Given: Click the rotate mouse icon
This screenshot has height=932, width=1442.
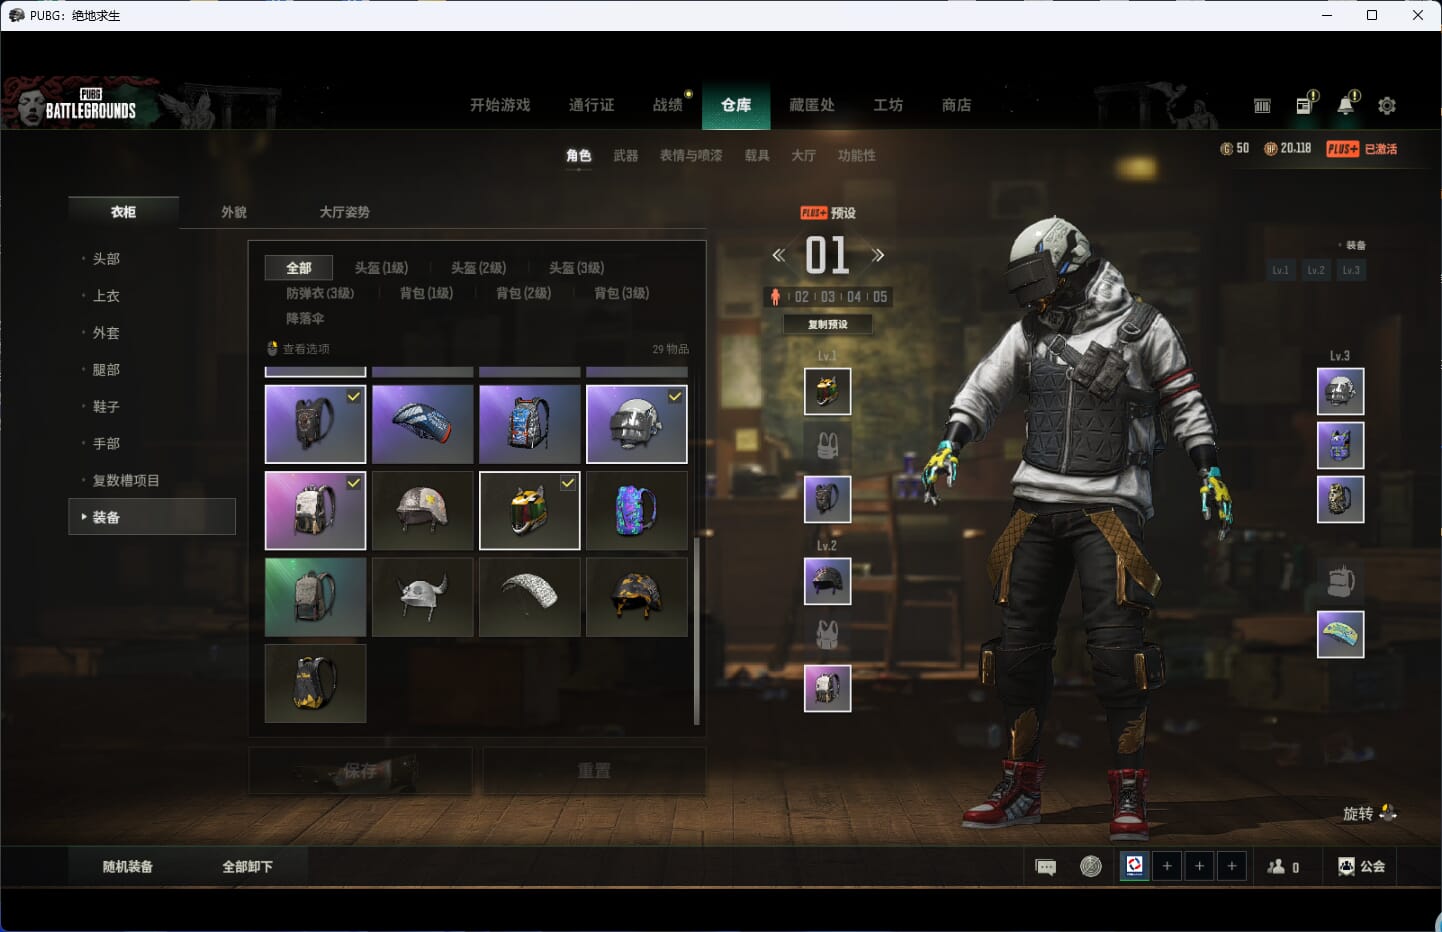Looking at the screenshot, I should tap(1388, 813).
